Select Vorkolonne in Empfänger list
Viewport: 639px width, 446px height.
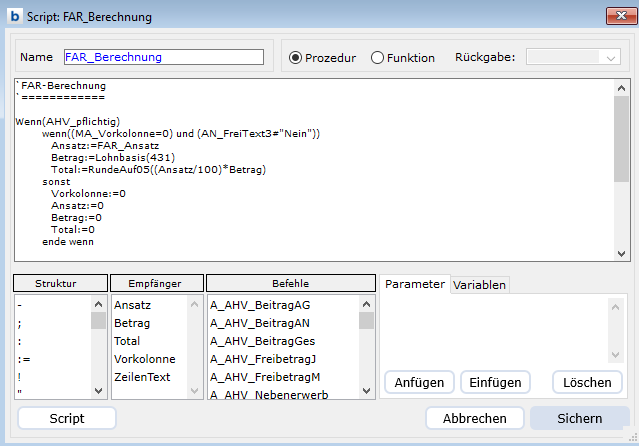point(145,359)
